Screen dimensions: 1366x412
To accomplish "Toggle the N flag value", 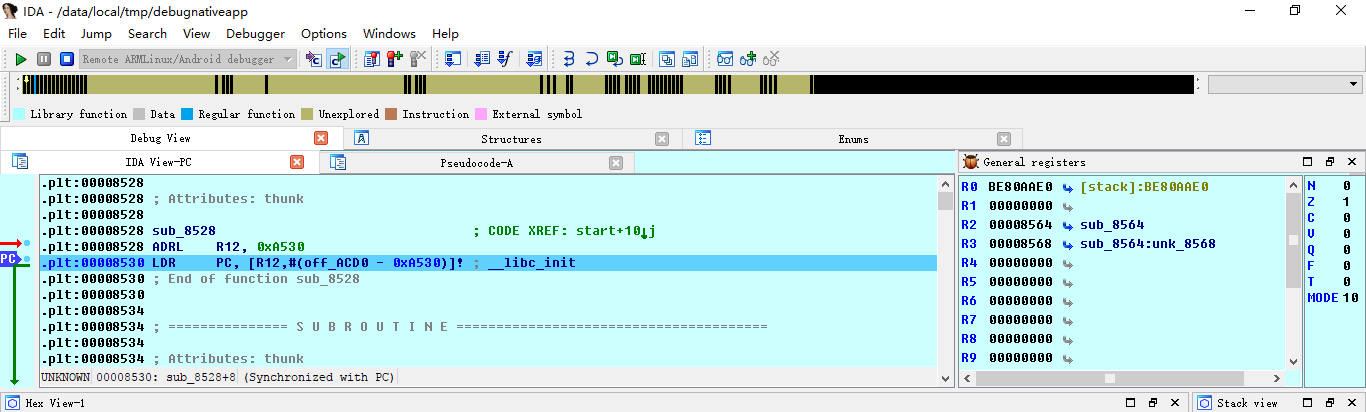I will pyautogui.click(x=1347, y=186).
